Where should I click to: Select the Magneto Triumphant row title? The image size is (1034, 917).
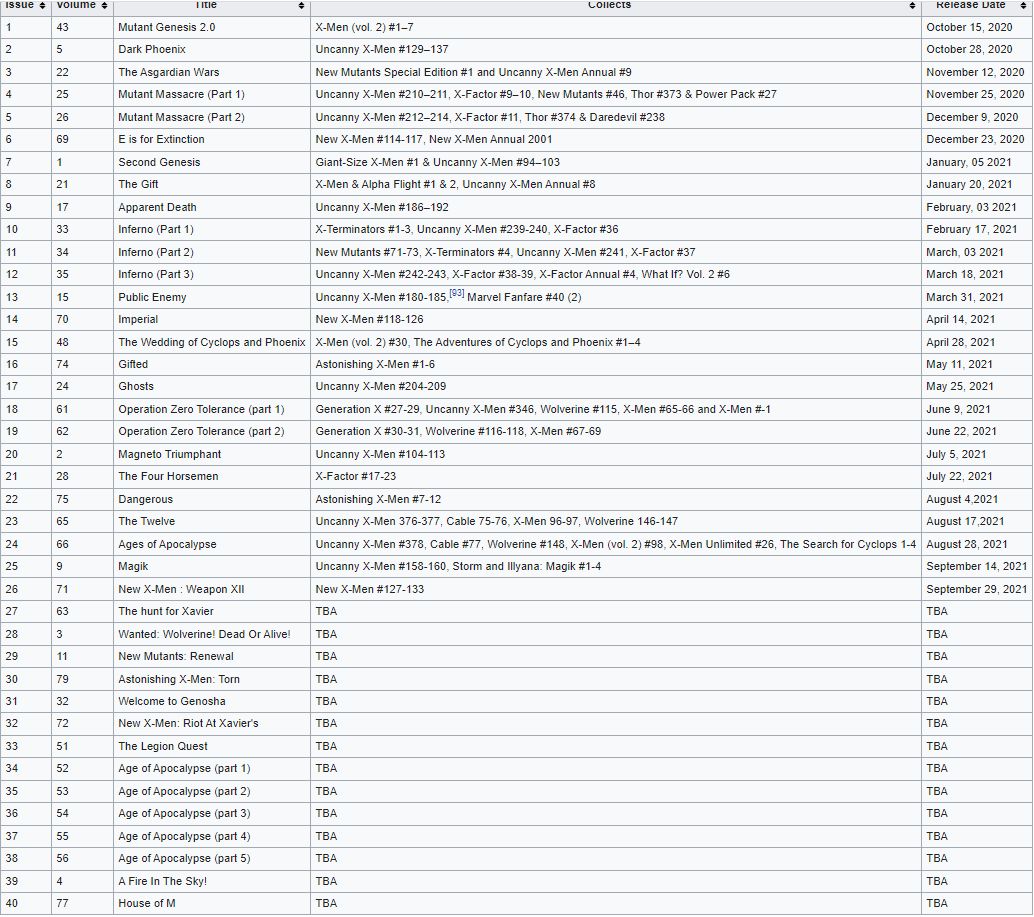tap(169, 454)
